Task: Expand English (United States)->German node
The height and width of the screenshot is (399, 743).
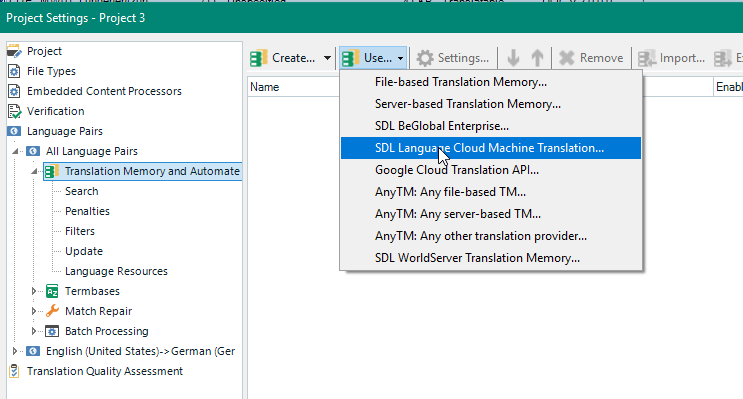Action: point(15,351)
